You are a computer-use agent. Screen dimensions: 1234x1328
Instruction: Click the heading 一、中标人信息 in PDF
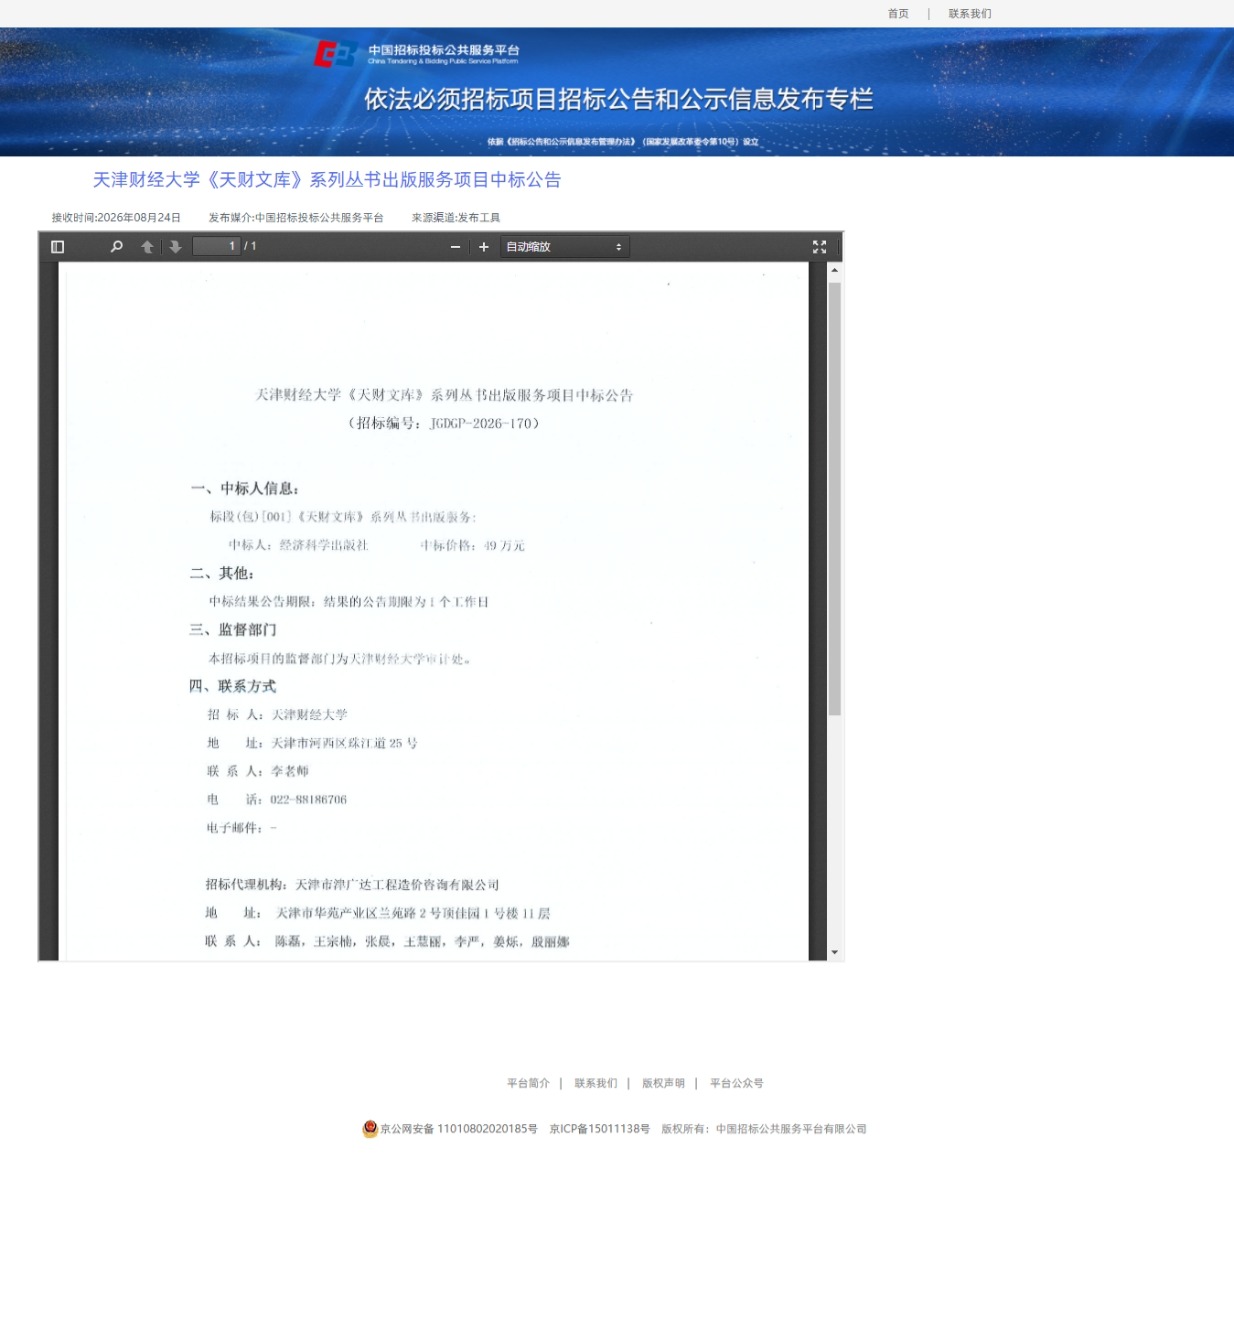244,488
